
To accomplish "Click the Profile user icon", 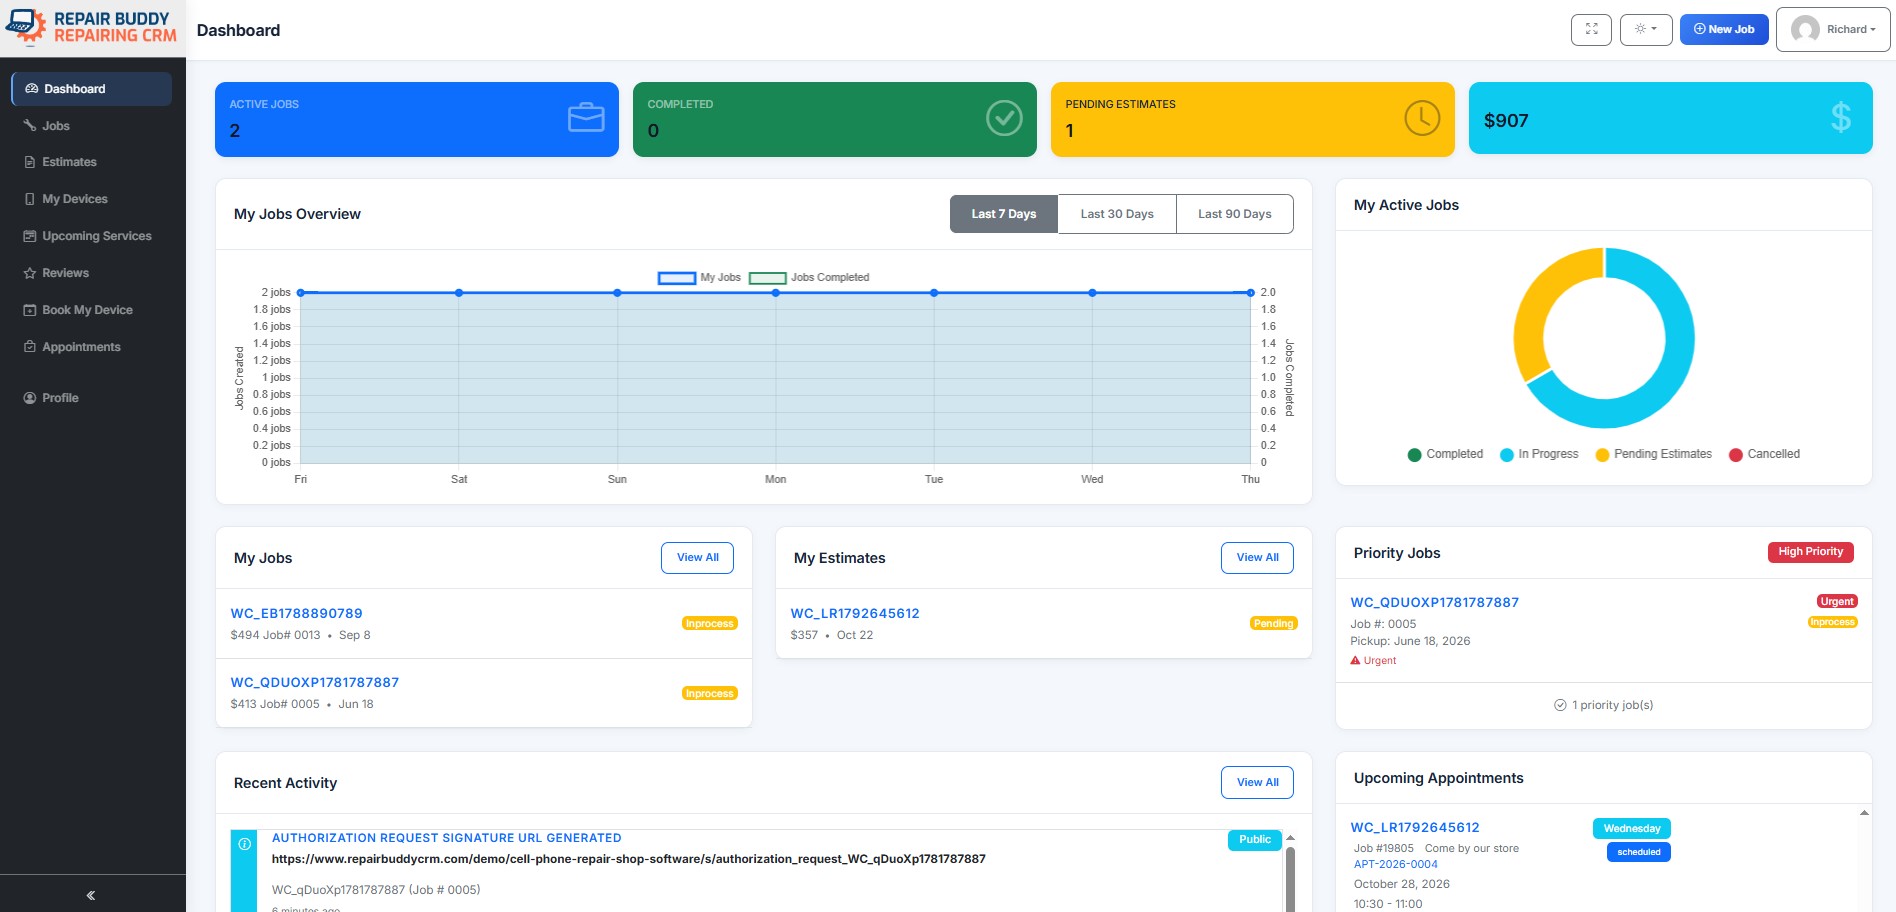I will pyautogui.click(x=30, y=398).
